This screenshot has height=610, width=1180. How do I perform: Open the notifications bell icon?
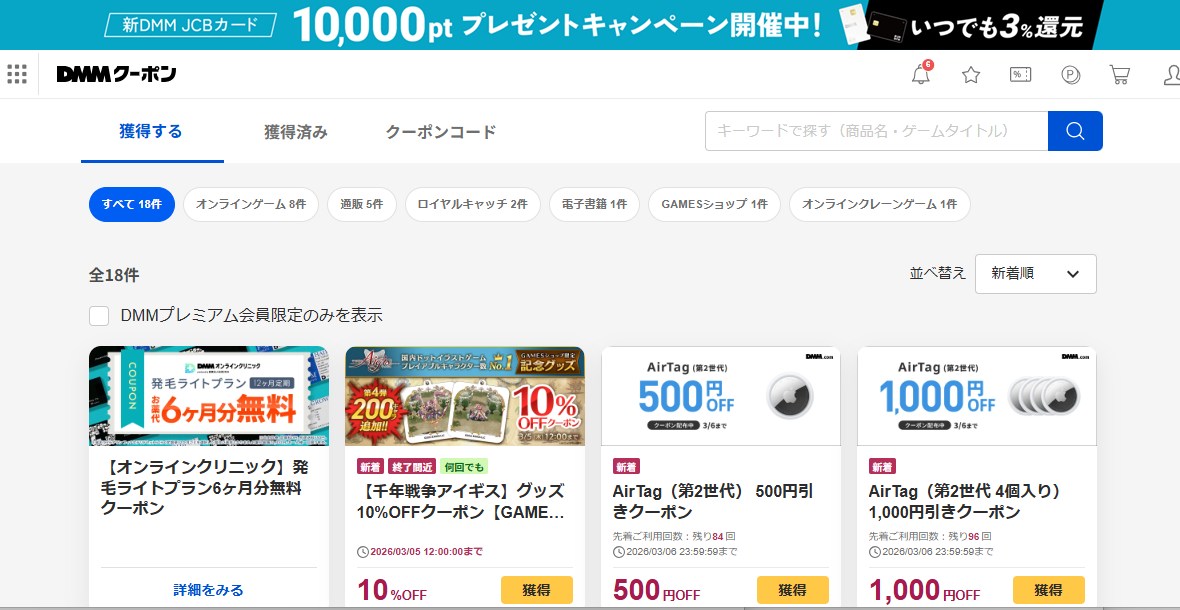921,75
